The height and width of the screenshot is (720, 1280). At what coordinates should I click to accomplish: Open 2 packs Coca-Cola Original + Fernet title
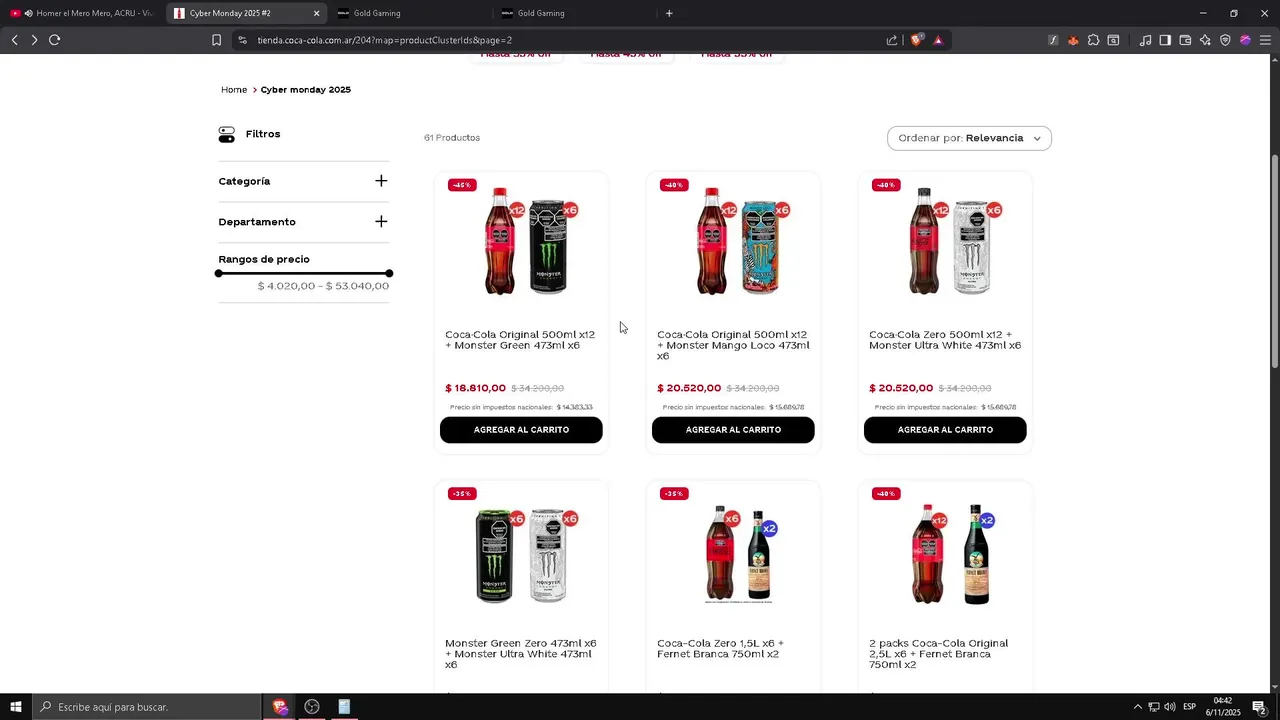tap(939, 654)
